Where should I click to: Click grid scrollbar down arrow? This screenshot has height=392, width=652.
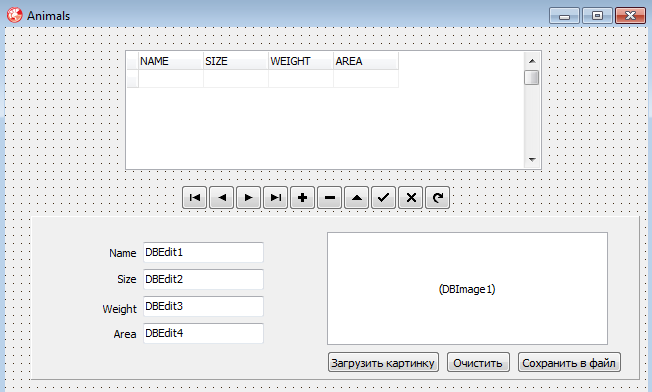click(532, 160)
